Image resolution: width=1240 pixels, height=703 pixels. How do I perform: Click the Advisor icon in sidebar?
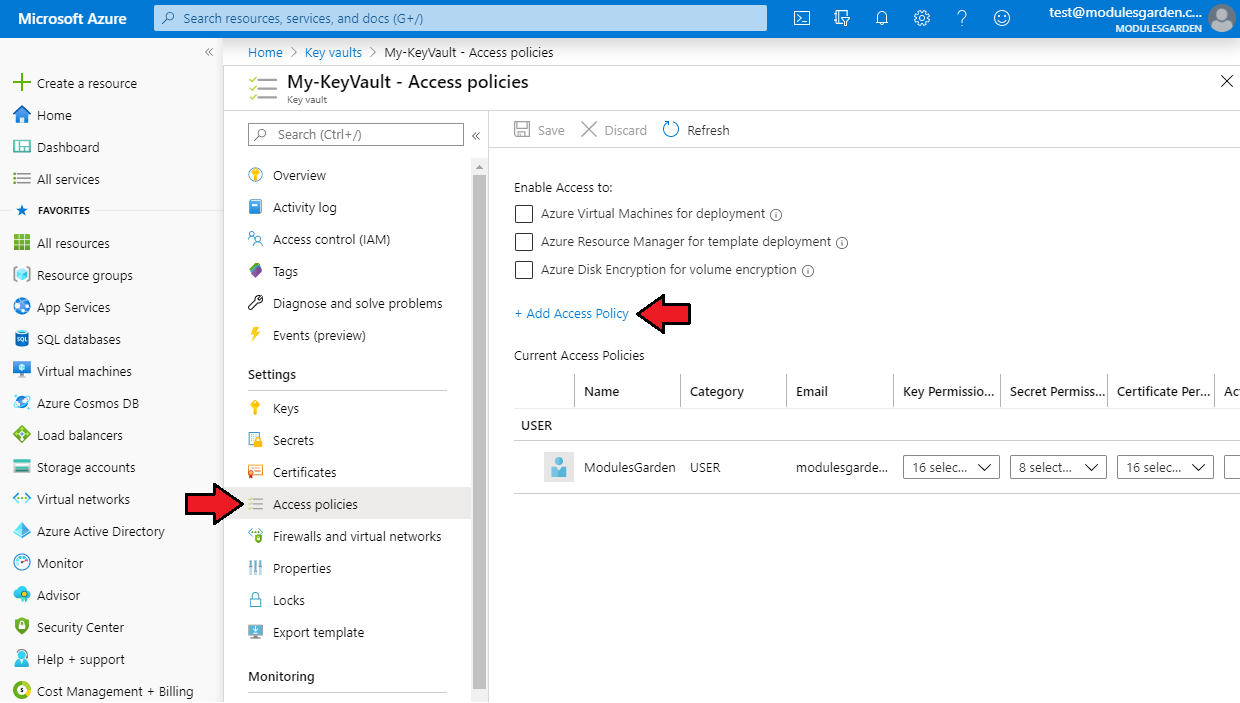point(21,595)
